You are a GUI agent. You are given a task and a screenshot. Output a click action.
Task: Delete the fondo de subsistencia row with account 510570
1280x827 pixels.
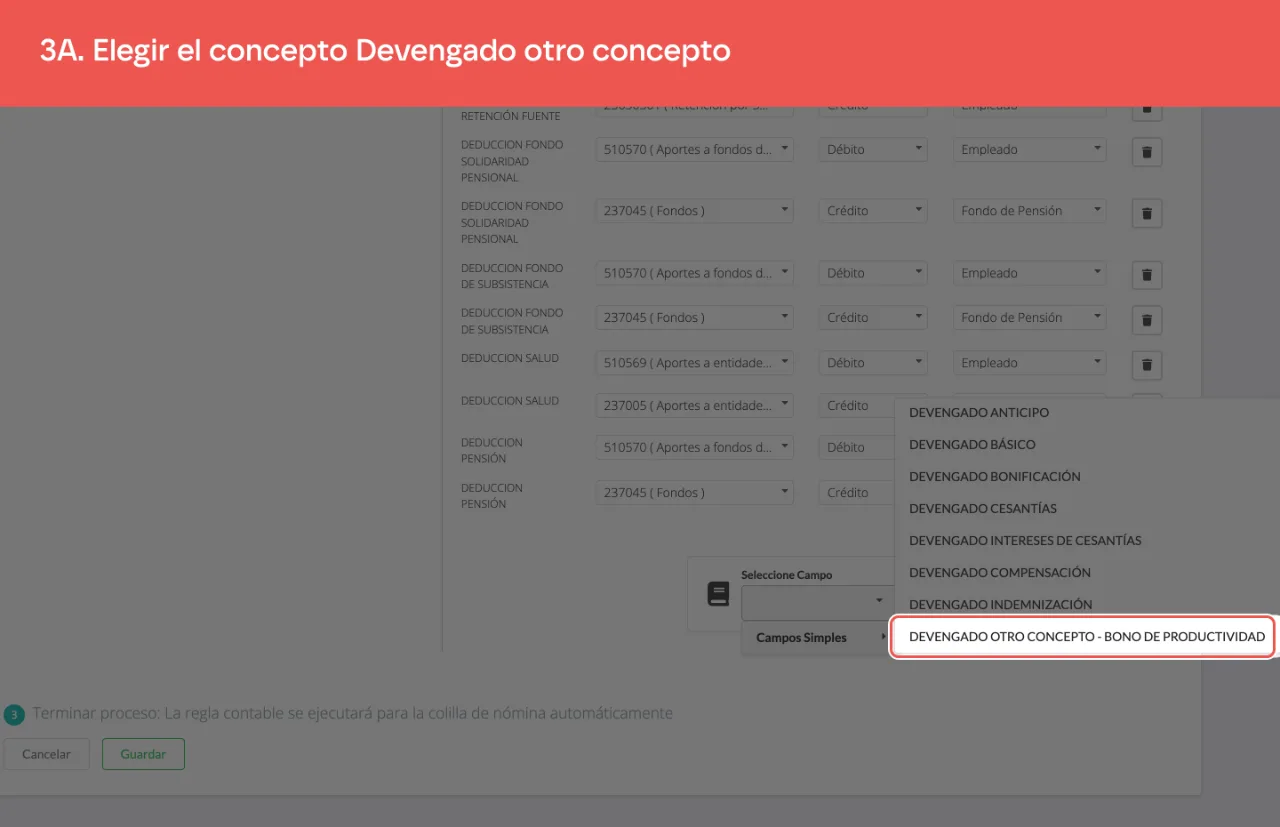pos(1147,275)
